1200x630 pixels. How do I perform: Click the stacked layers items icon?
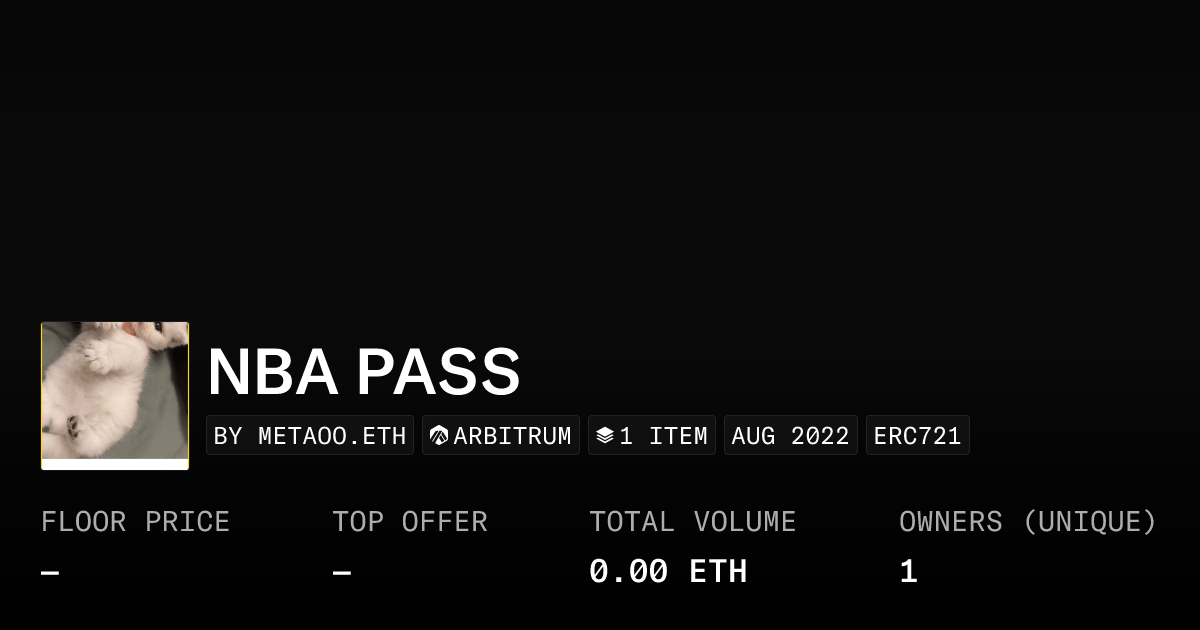click(604, 436)
